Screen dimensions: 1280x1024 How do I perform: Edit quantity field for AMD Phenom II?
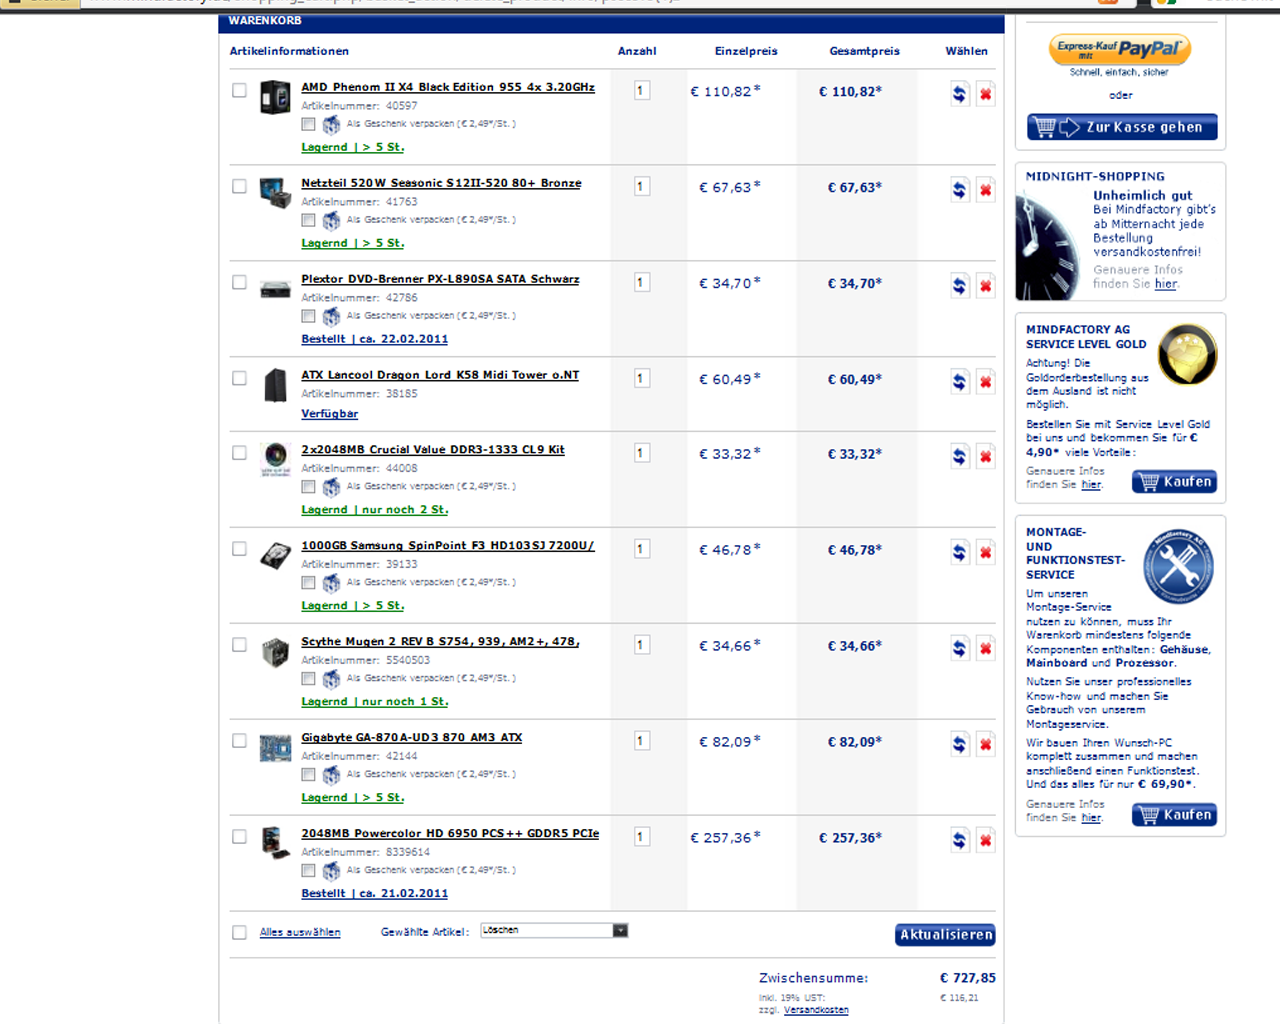(x=642, y=91)
